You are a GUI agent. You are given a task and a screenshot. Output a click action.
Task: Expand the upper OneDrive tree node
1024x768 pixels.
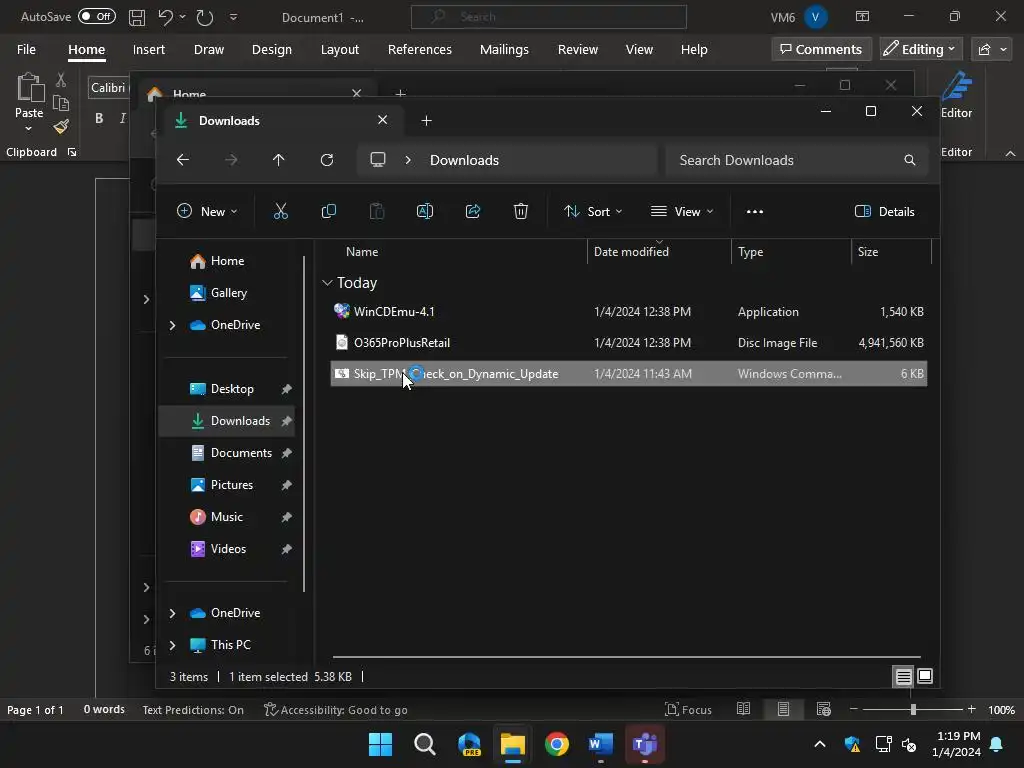click(172, 325)
